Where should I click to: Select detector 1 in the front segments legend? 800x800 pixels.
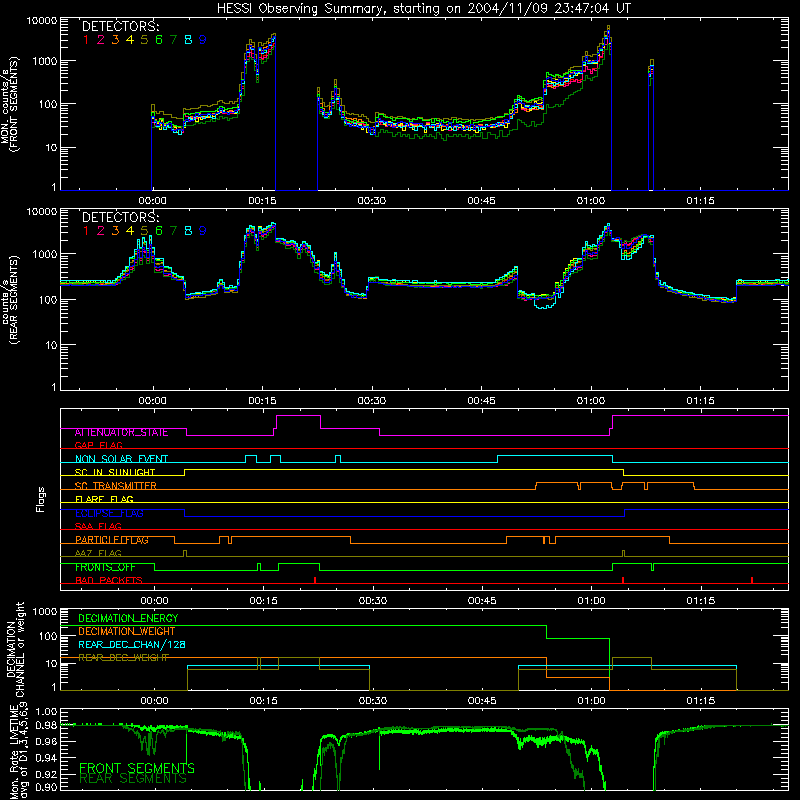click(86, 40)
